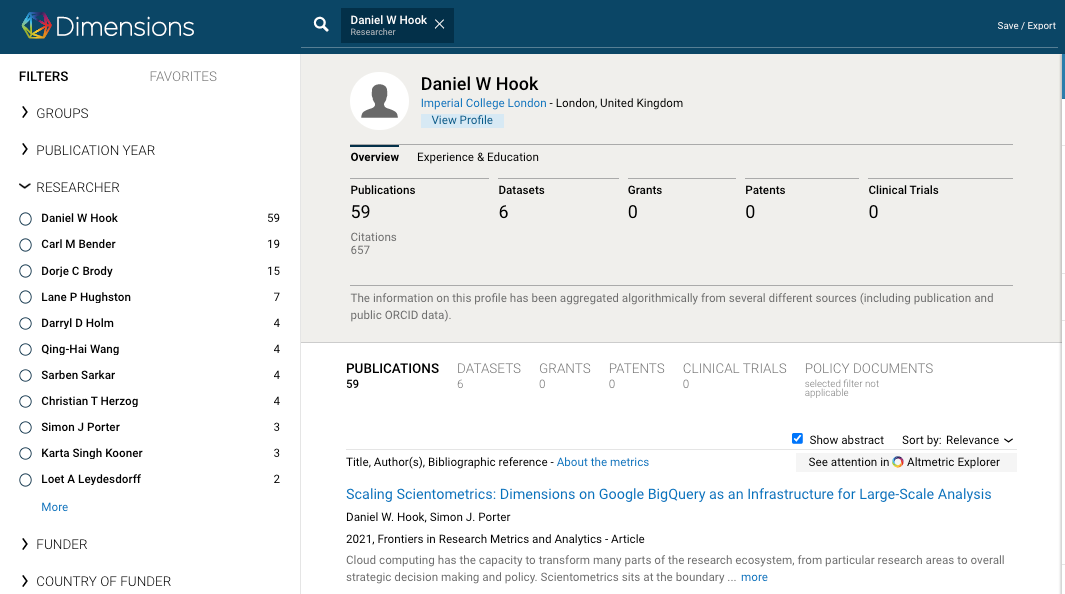This screenshot has height=594, width=1065.
Task: Click the Altmetric Explorer attention button
Action: (x=905, y=462)
